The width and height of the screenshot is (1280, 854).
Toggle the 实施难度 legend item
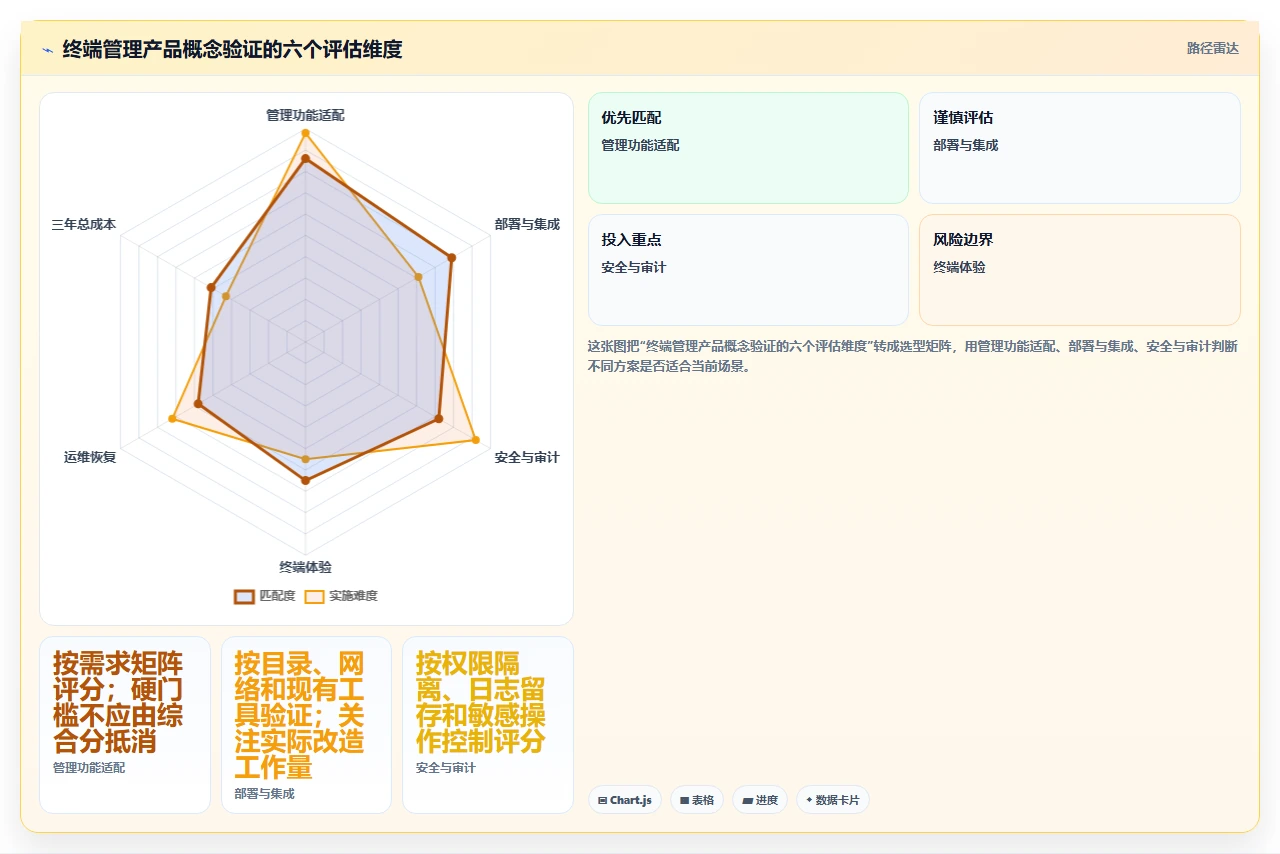click(341, 596)
